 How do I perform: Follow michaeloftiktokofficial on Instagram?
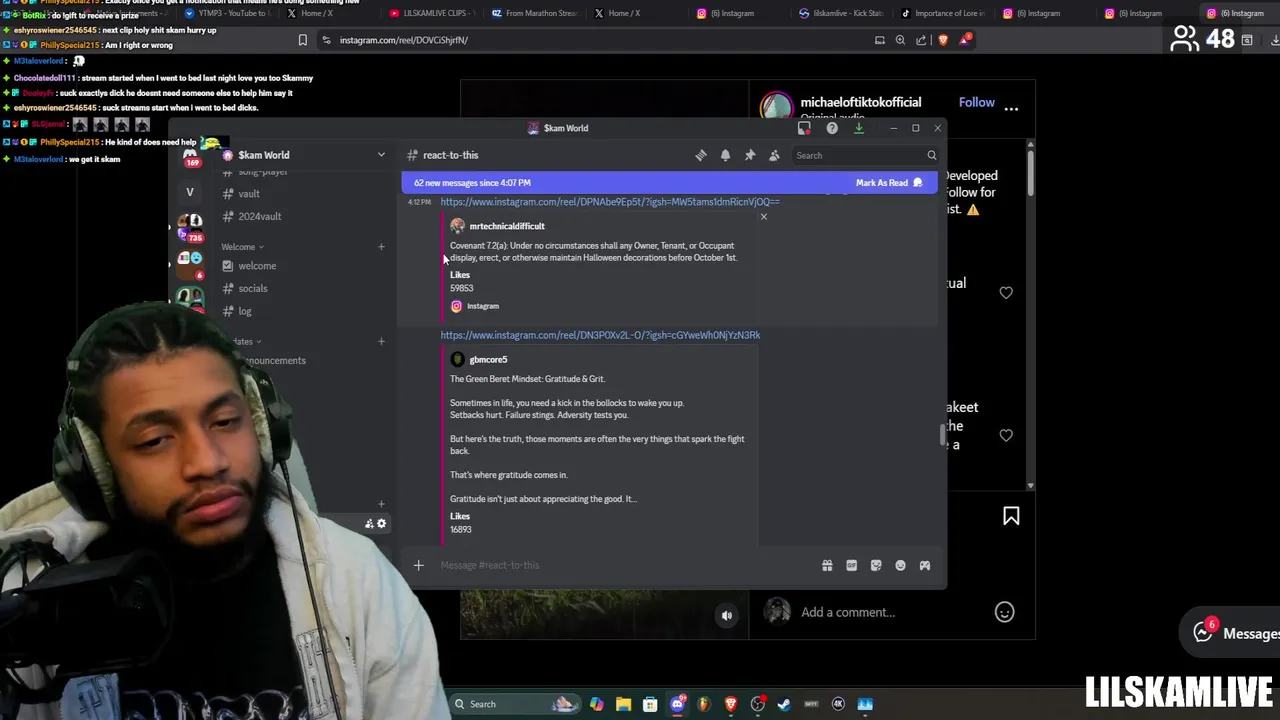click(x=977, y=102)
